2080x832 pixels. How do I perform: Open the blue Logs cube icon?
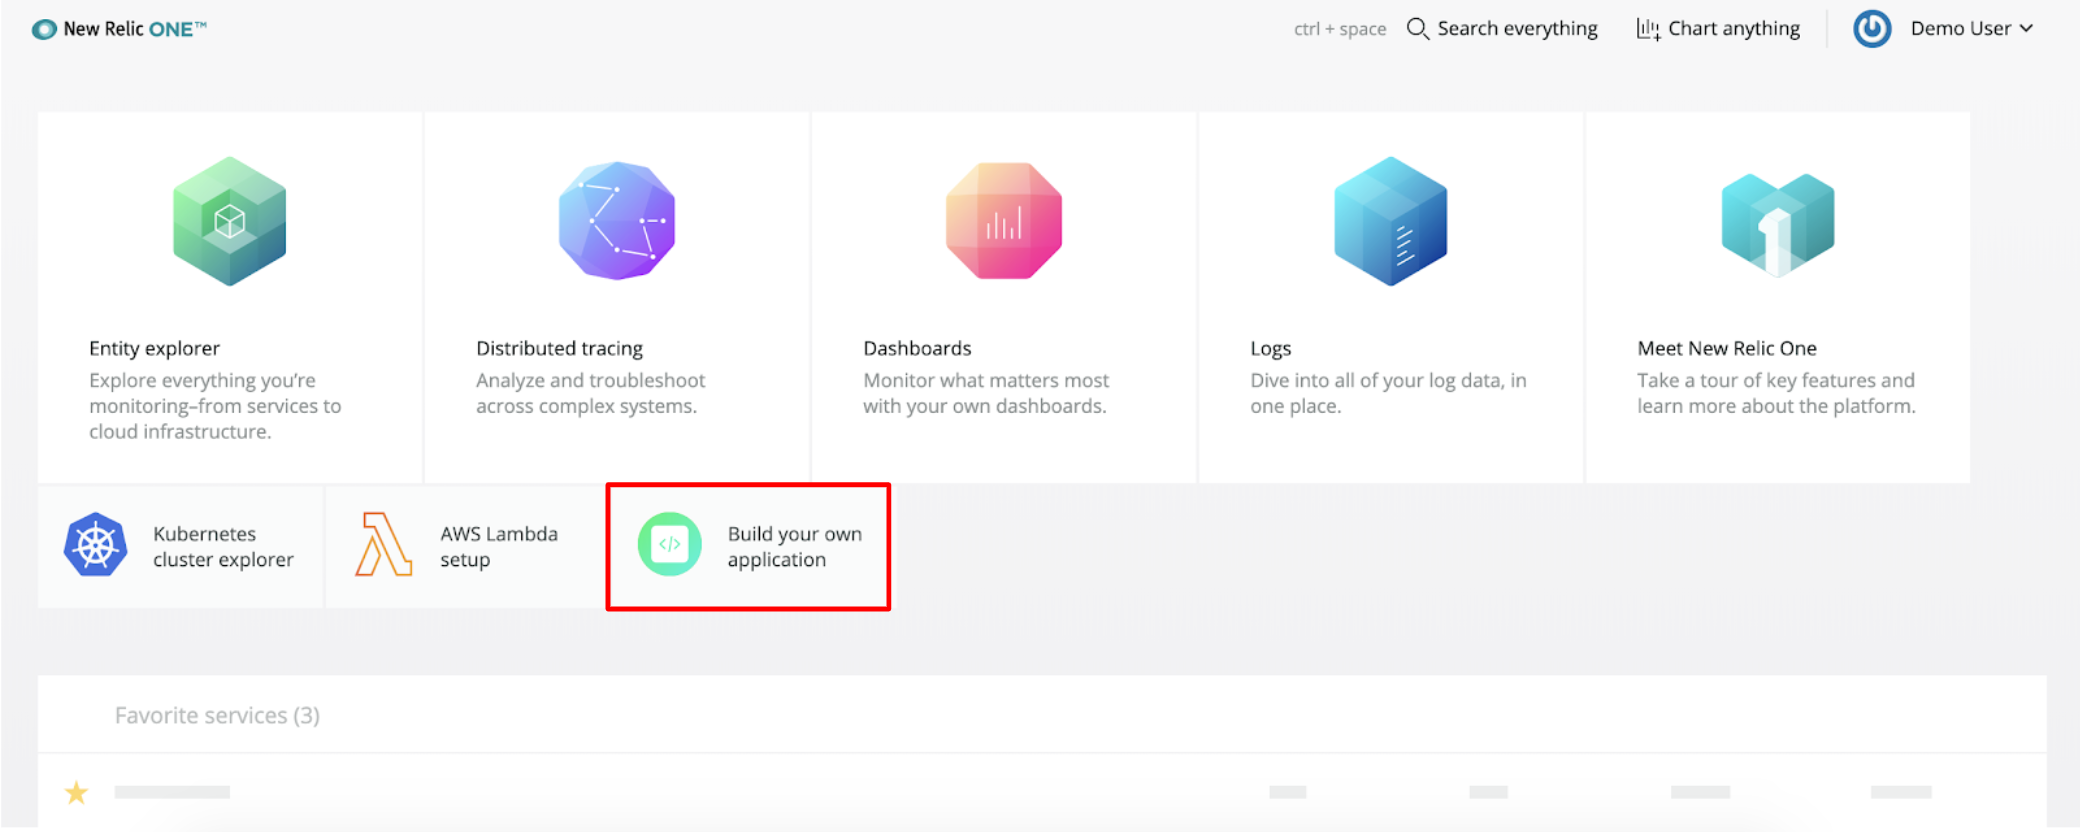coord(1391,221)
